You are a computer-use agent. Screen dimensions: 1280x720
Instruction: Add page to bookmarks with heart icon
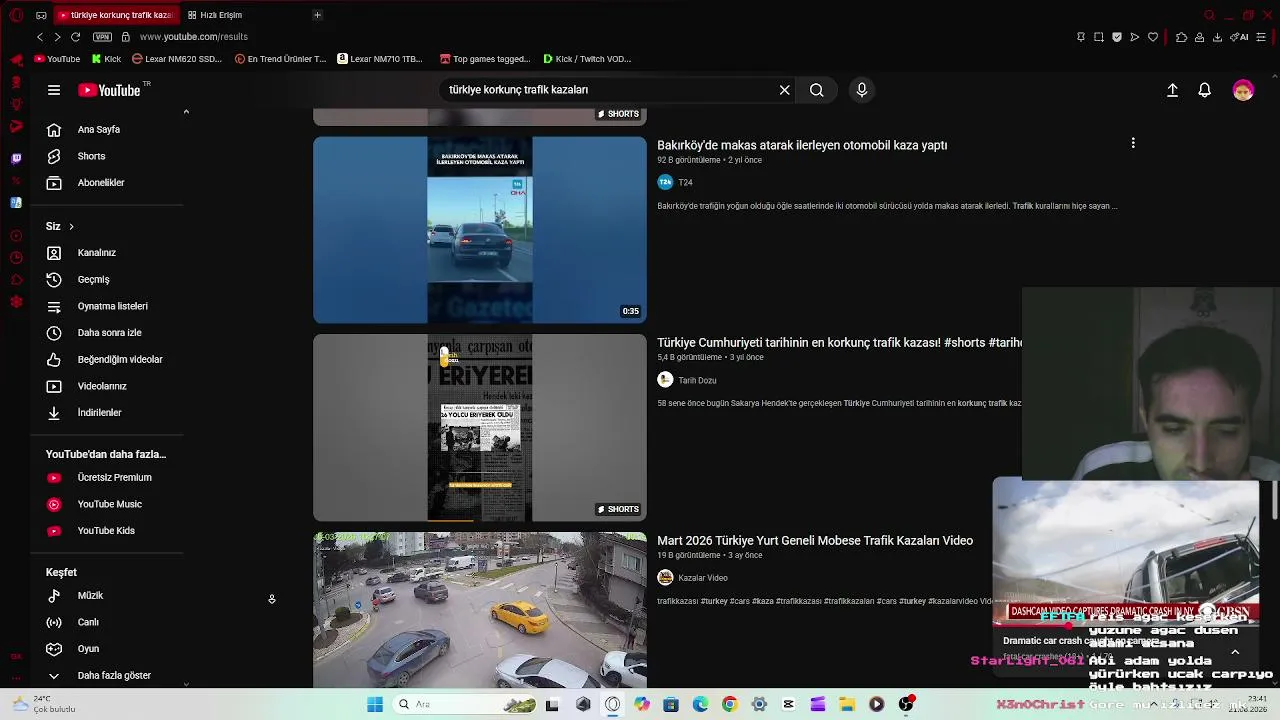click(1153, 37)
